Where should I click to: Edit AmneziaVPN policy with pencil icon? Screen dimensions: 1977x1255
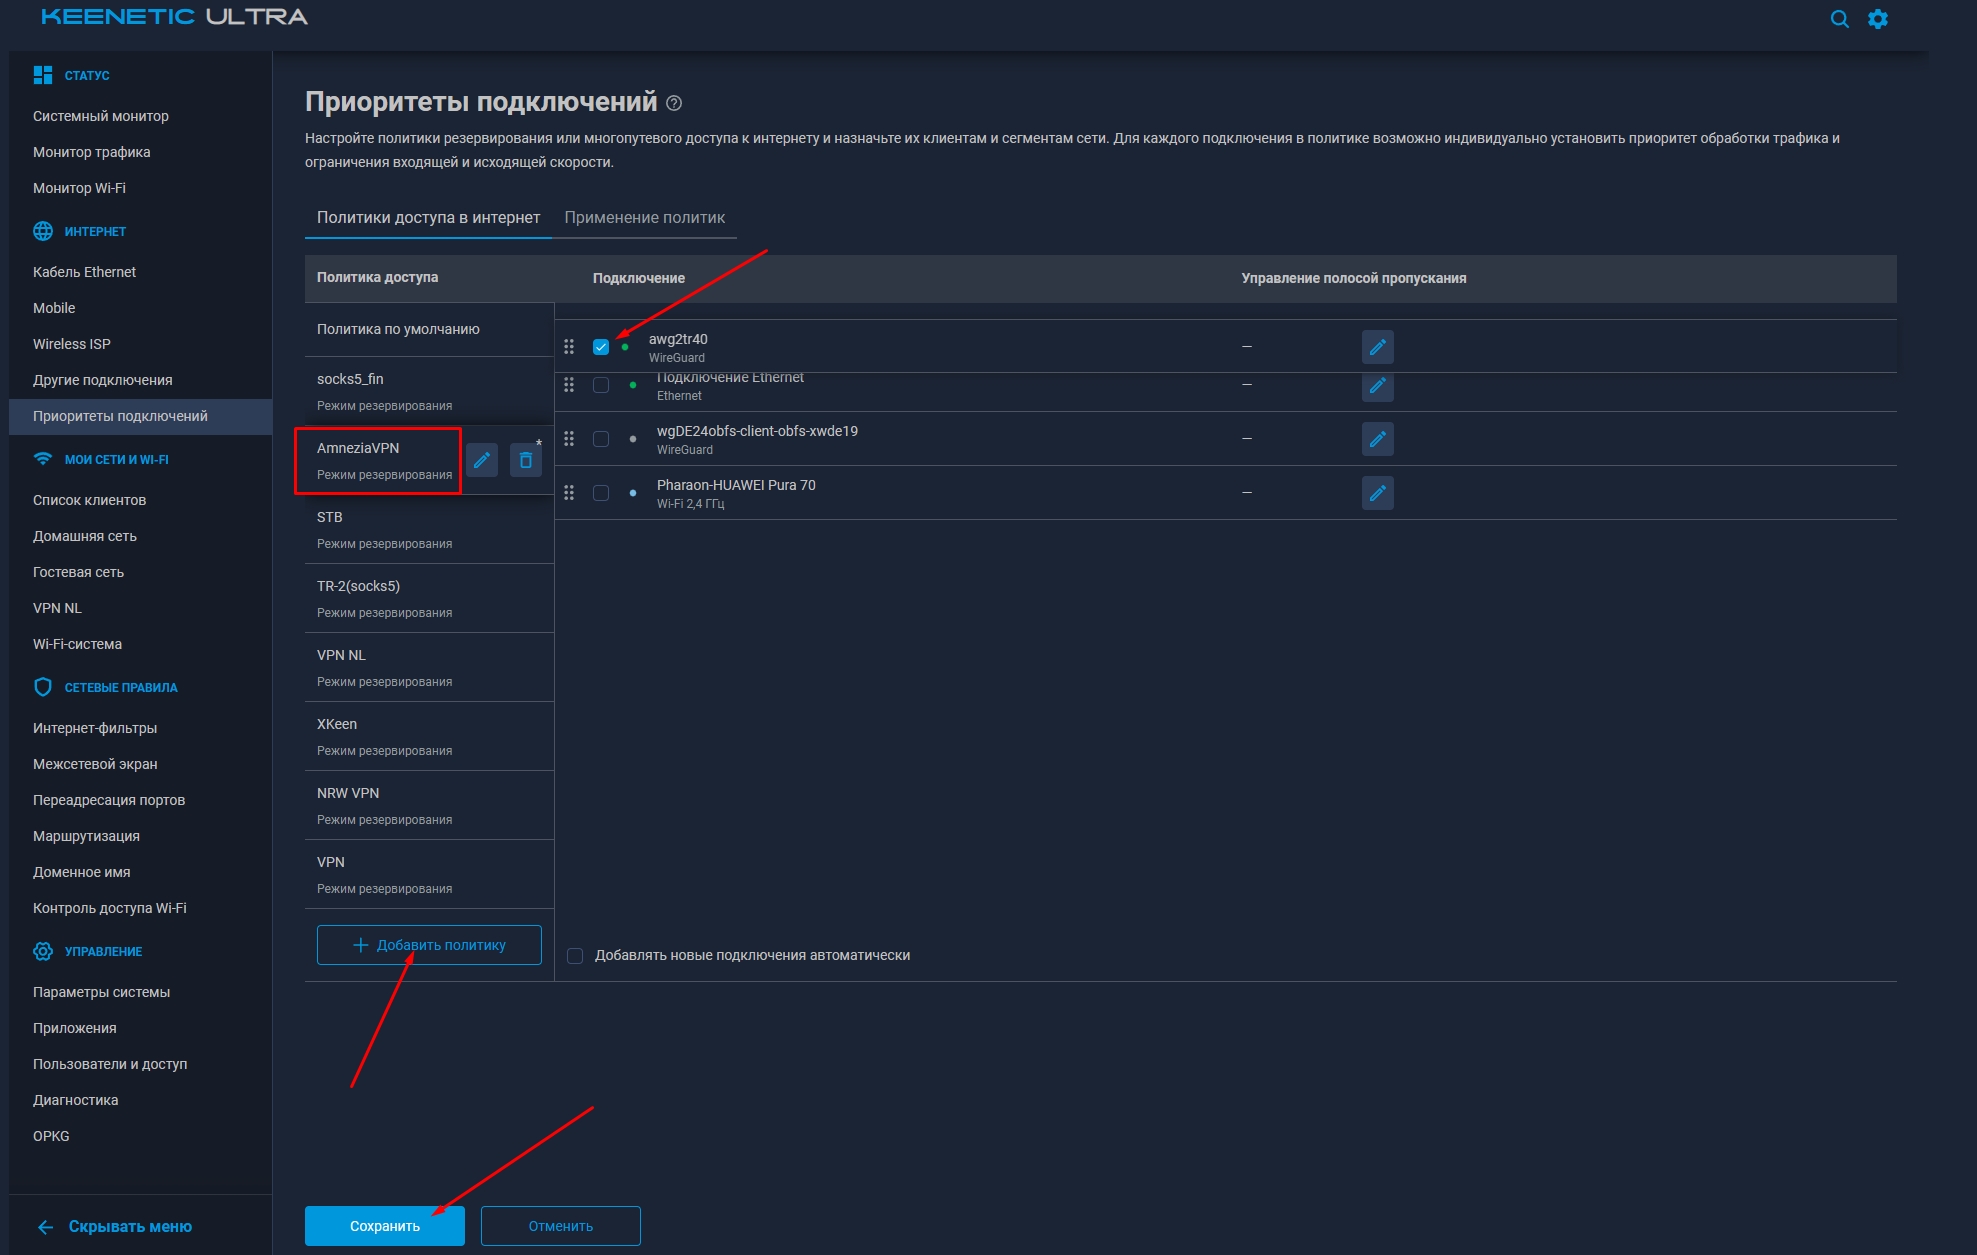pos(482,460)
